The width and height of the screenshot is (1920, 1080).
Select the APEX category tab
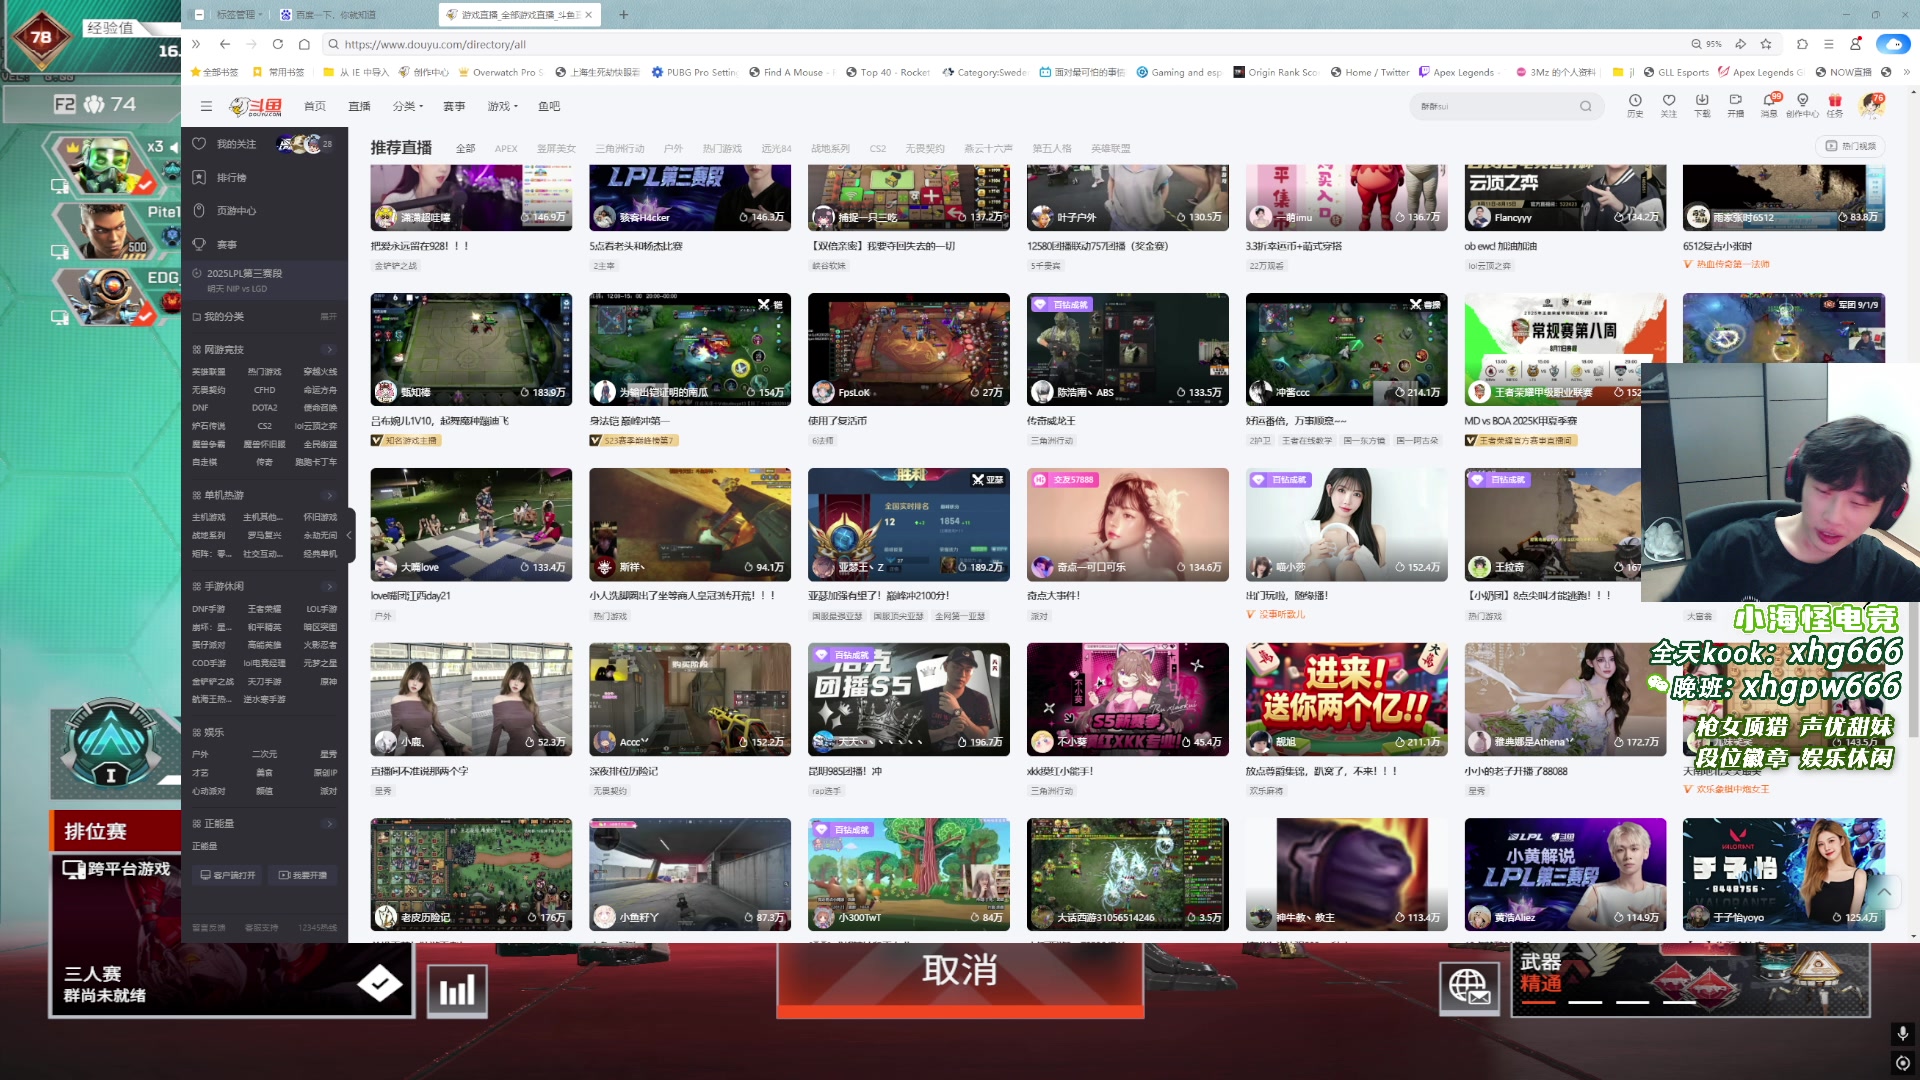click(x=506, y=149)
